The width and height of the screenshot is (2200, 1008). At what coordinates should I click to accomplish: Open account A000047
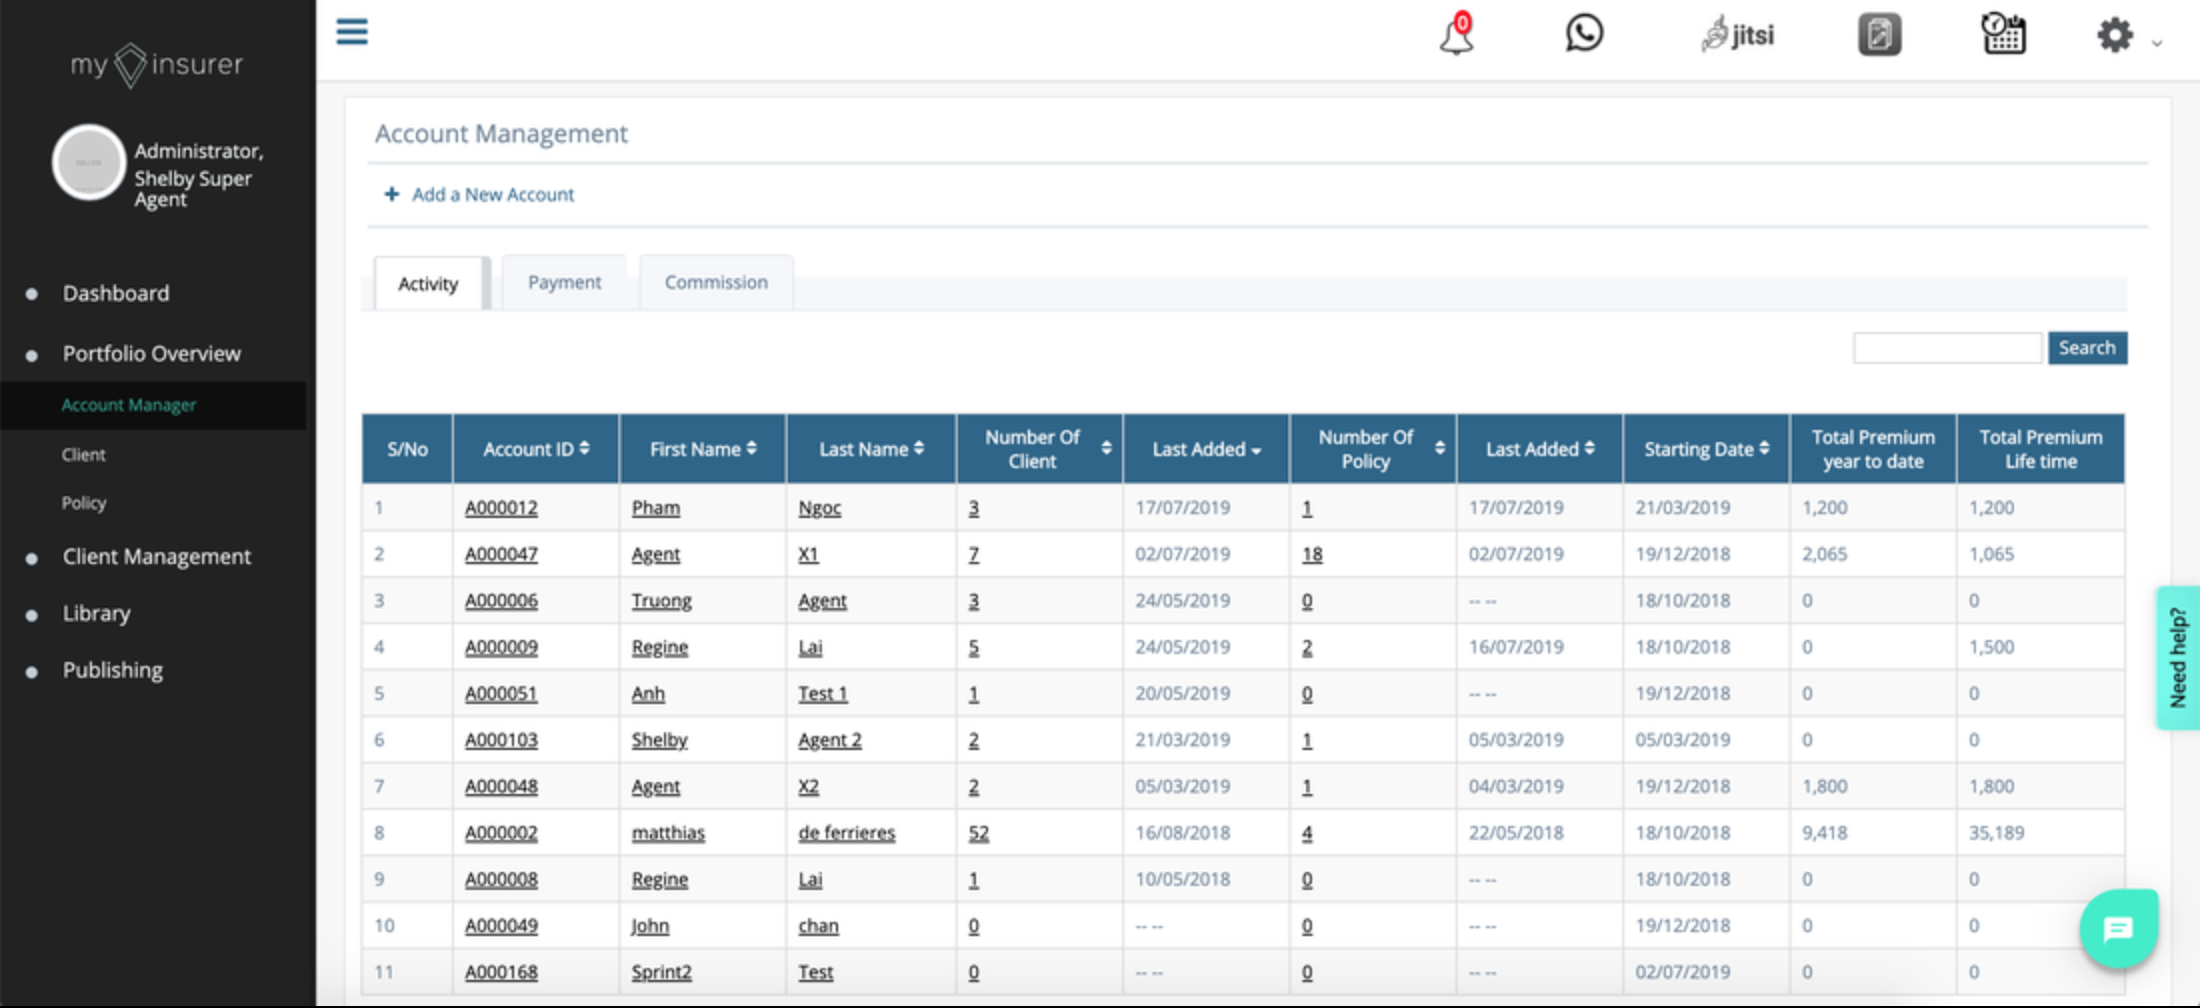point(501,554)
